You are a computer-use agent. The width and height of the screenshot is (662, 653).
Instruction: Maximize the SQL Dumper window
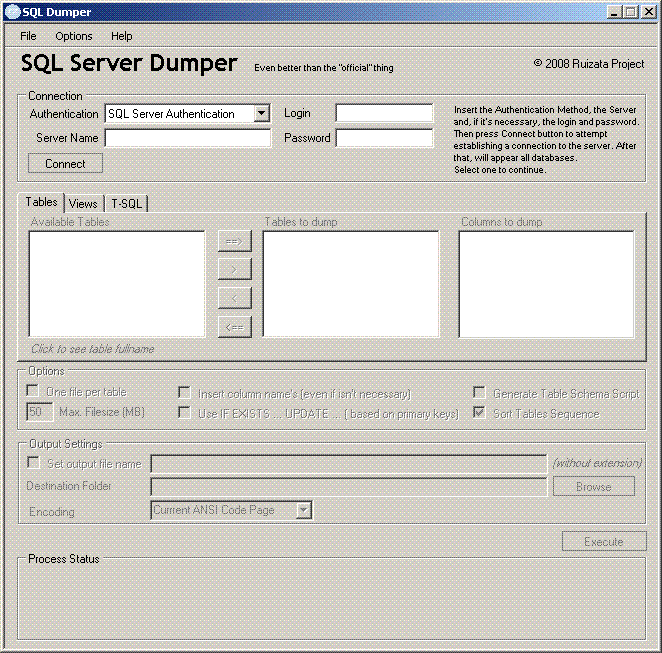tap(631, 12)
